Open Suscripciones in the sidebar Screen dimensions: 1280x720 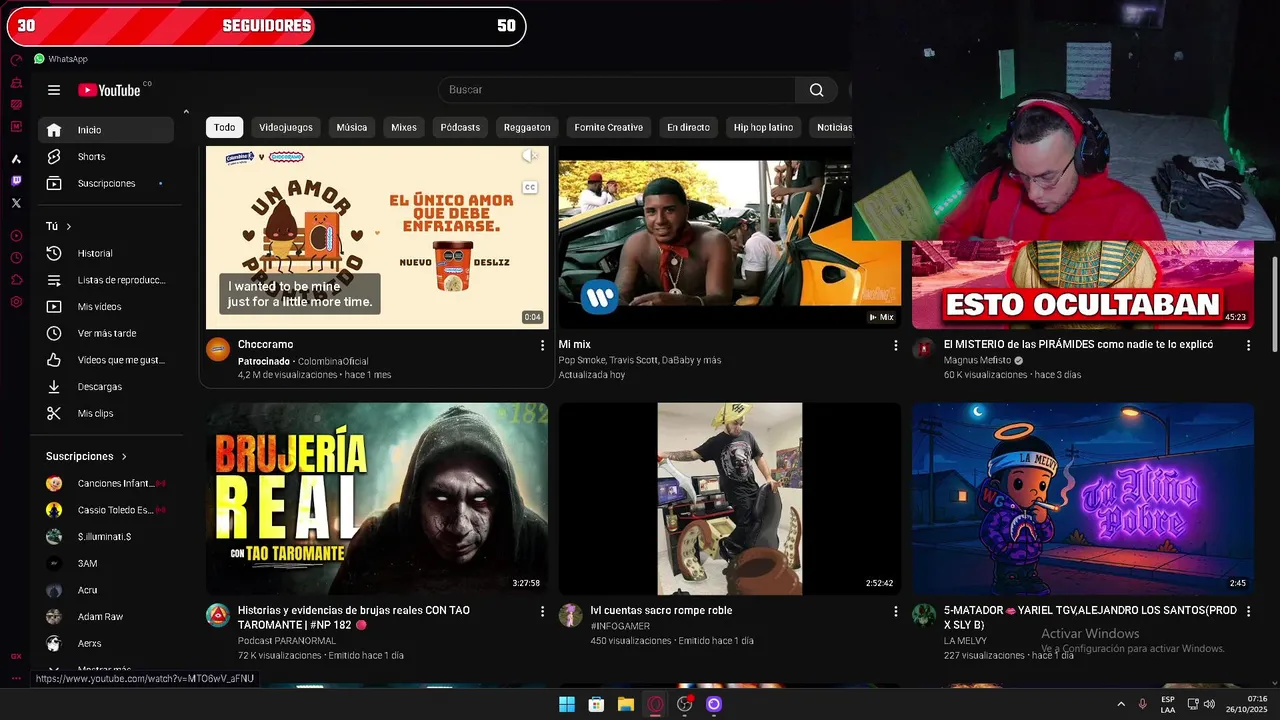coord(106,184)
